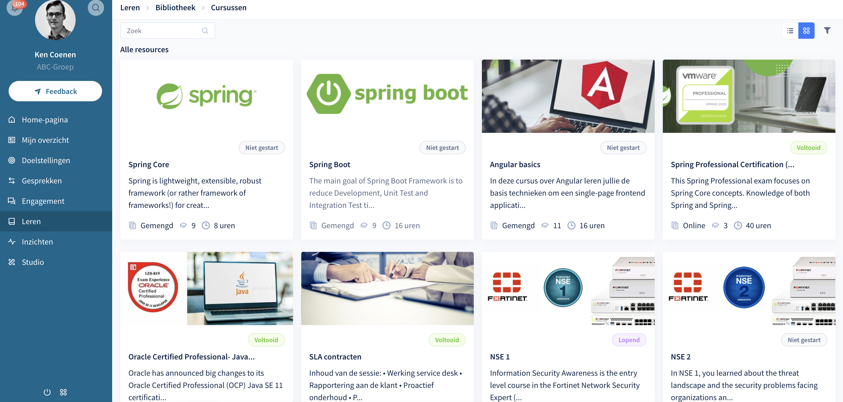Image resolution: width=843 pixels, height=402 pixels.
Task: Click Lopend badge on NSE 1
Action: pos(629,340)
